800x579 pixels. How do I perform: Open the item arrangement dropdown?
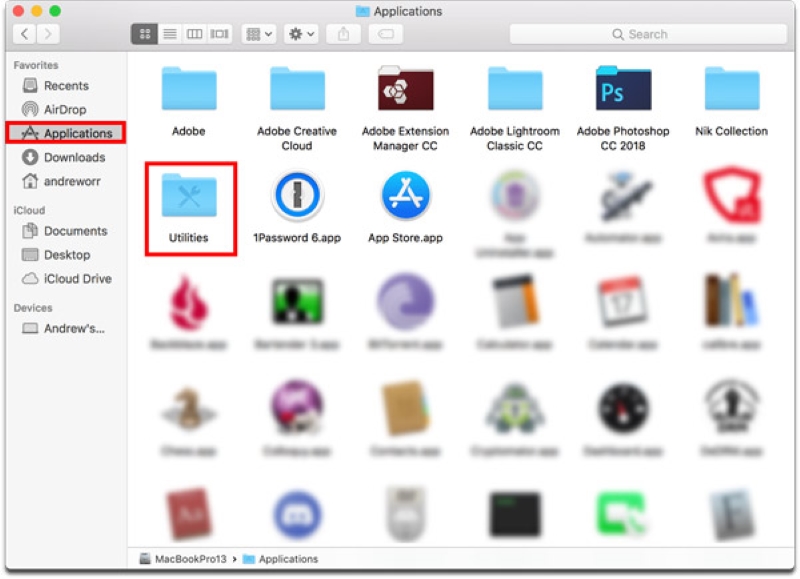pyautogui.click(x=259, y=34)
